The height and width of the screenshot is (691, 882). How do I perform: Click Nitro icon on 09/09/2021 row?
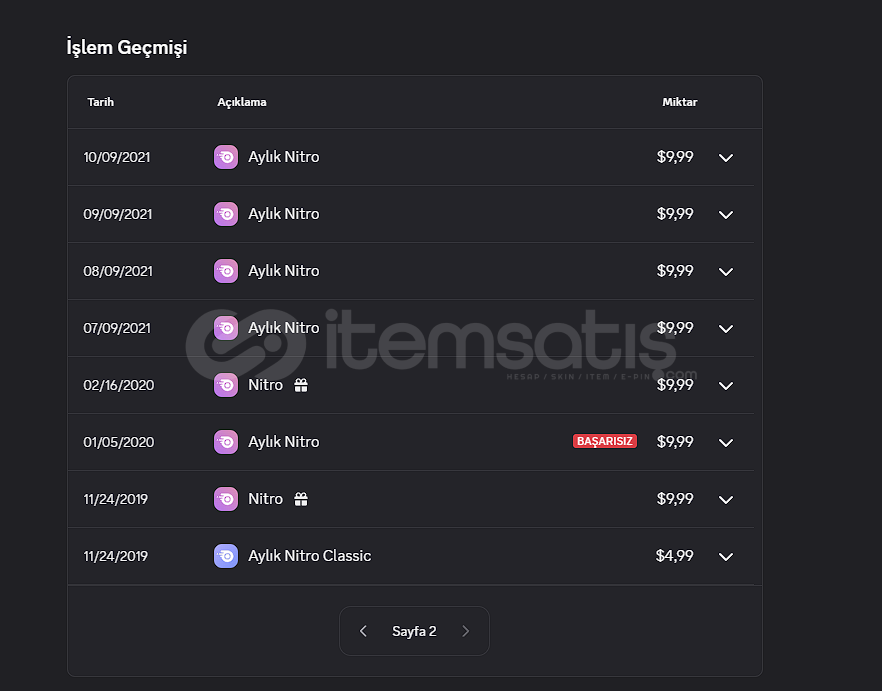(x=226, y=214)
